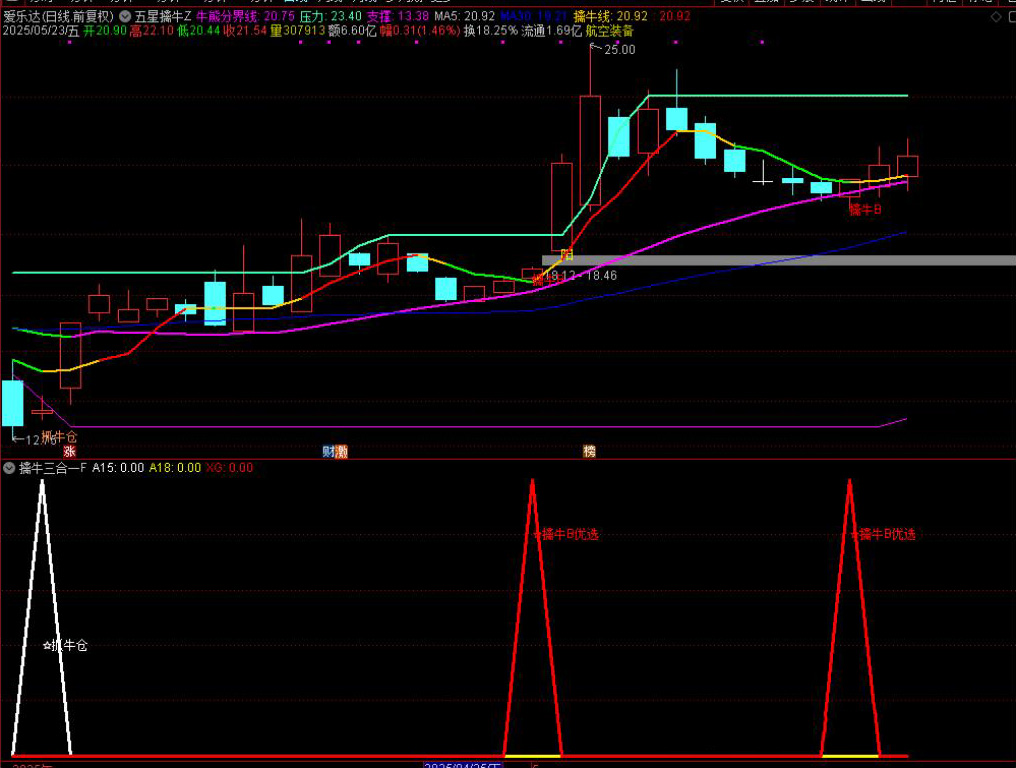Click the 五星擒牛Z indicator name
The image size is (1016, 768).
click(x=162, y=17)
